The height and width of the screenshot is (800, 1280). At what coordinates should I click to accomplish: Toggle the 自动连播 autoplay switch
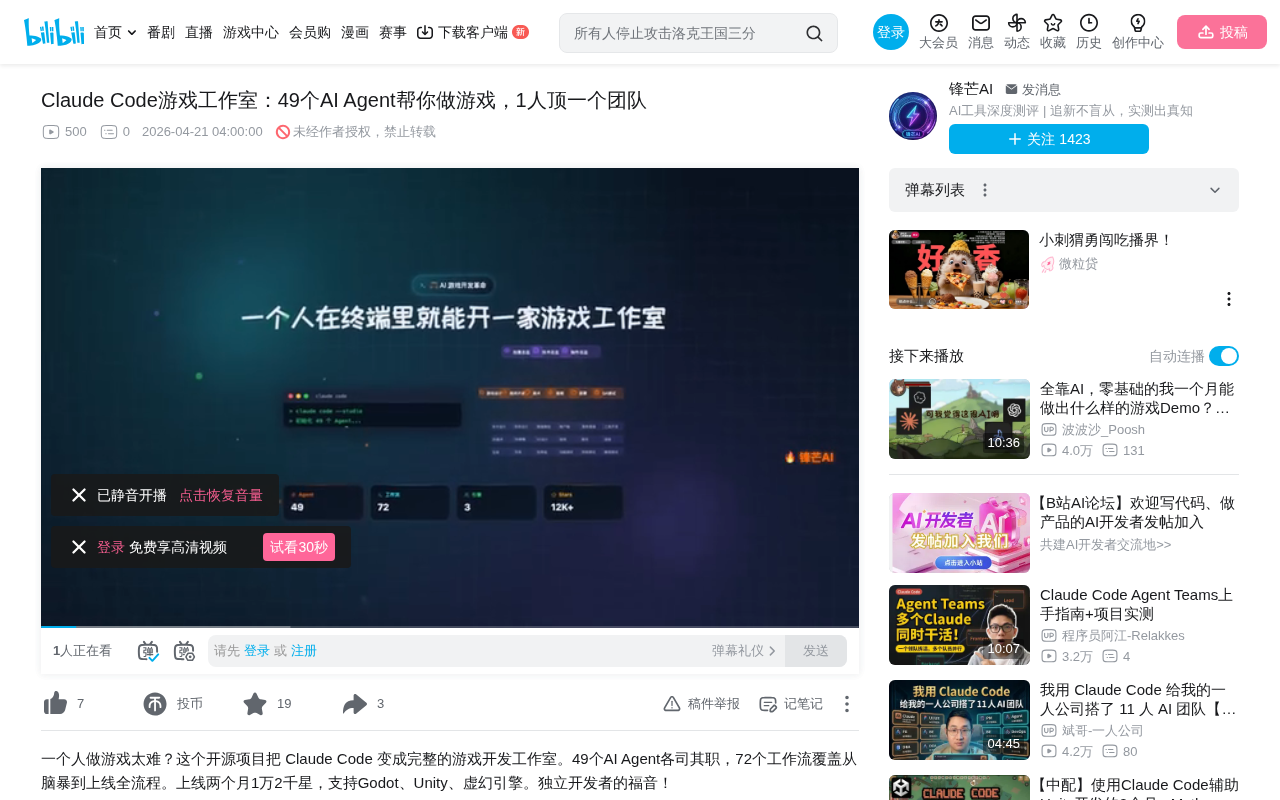click(1224, 356)
